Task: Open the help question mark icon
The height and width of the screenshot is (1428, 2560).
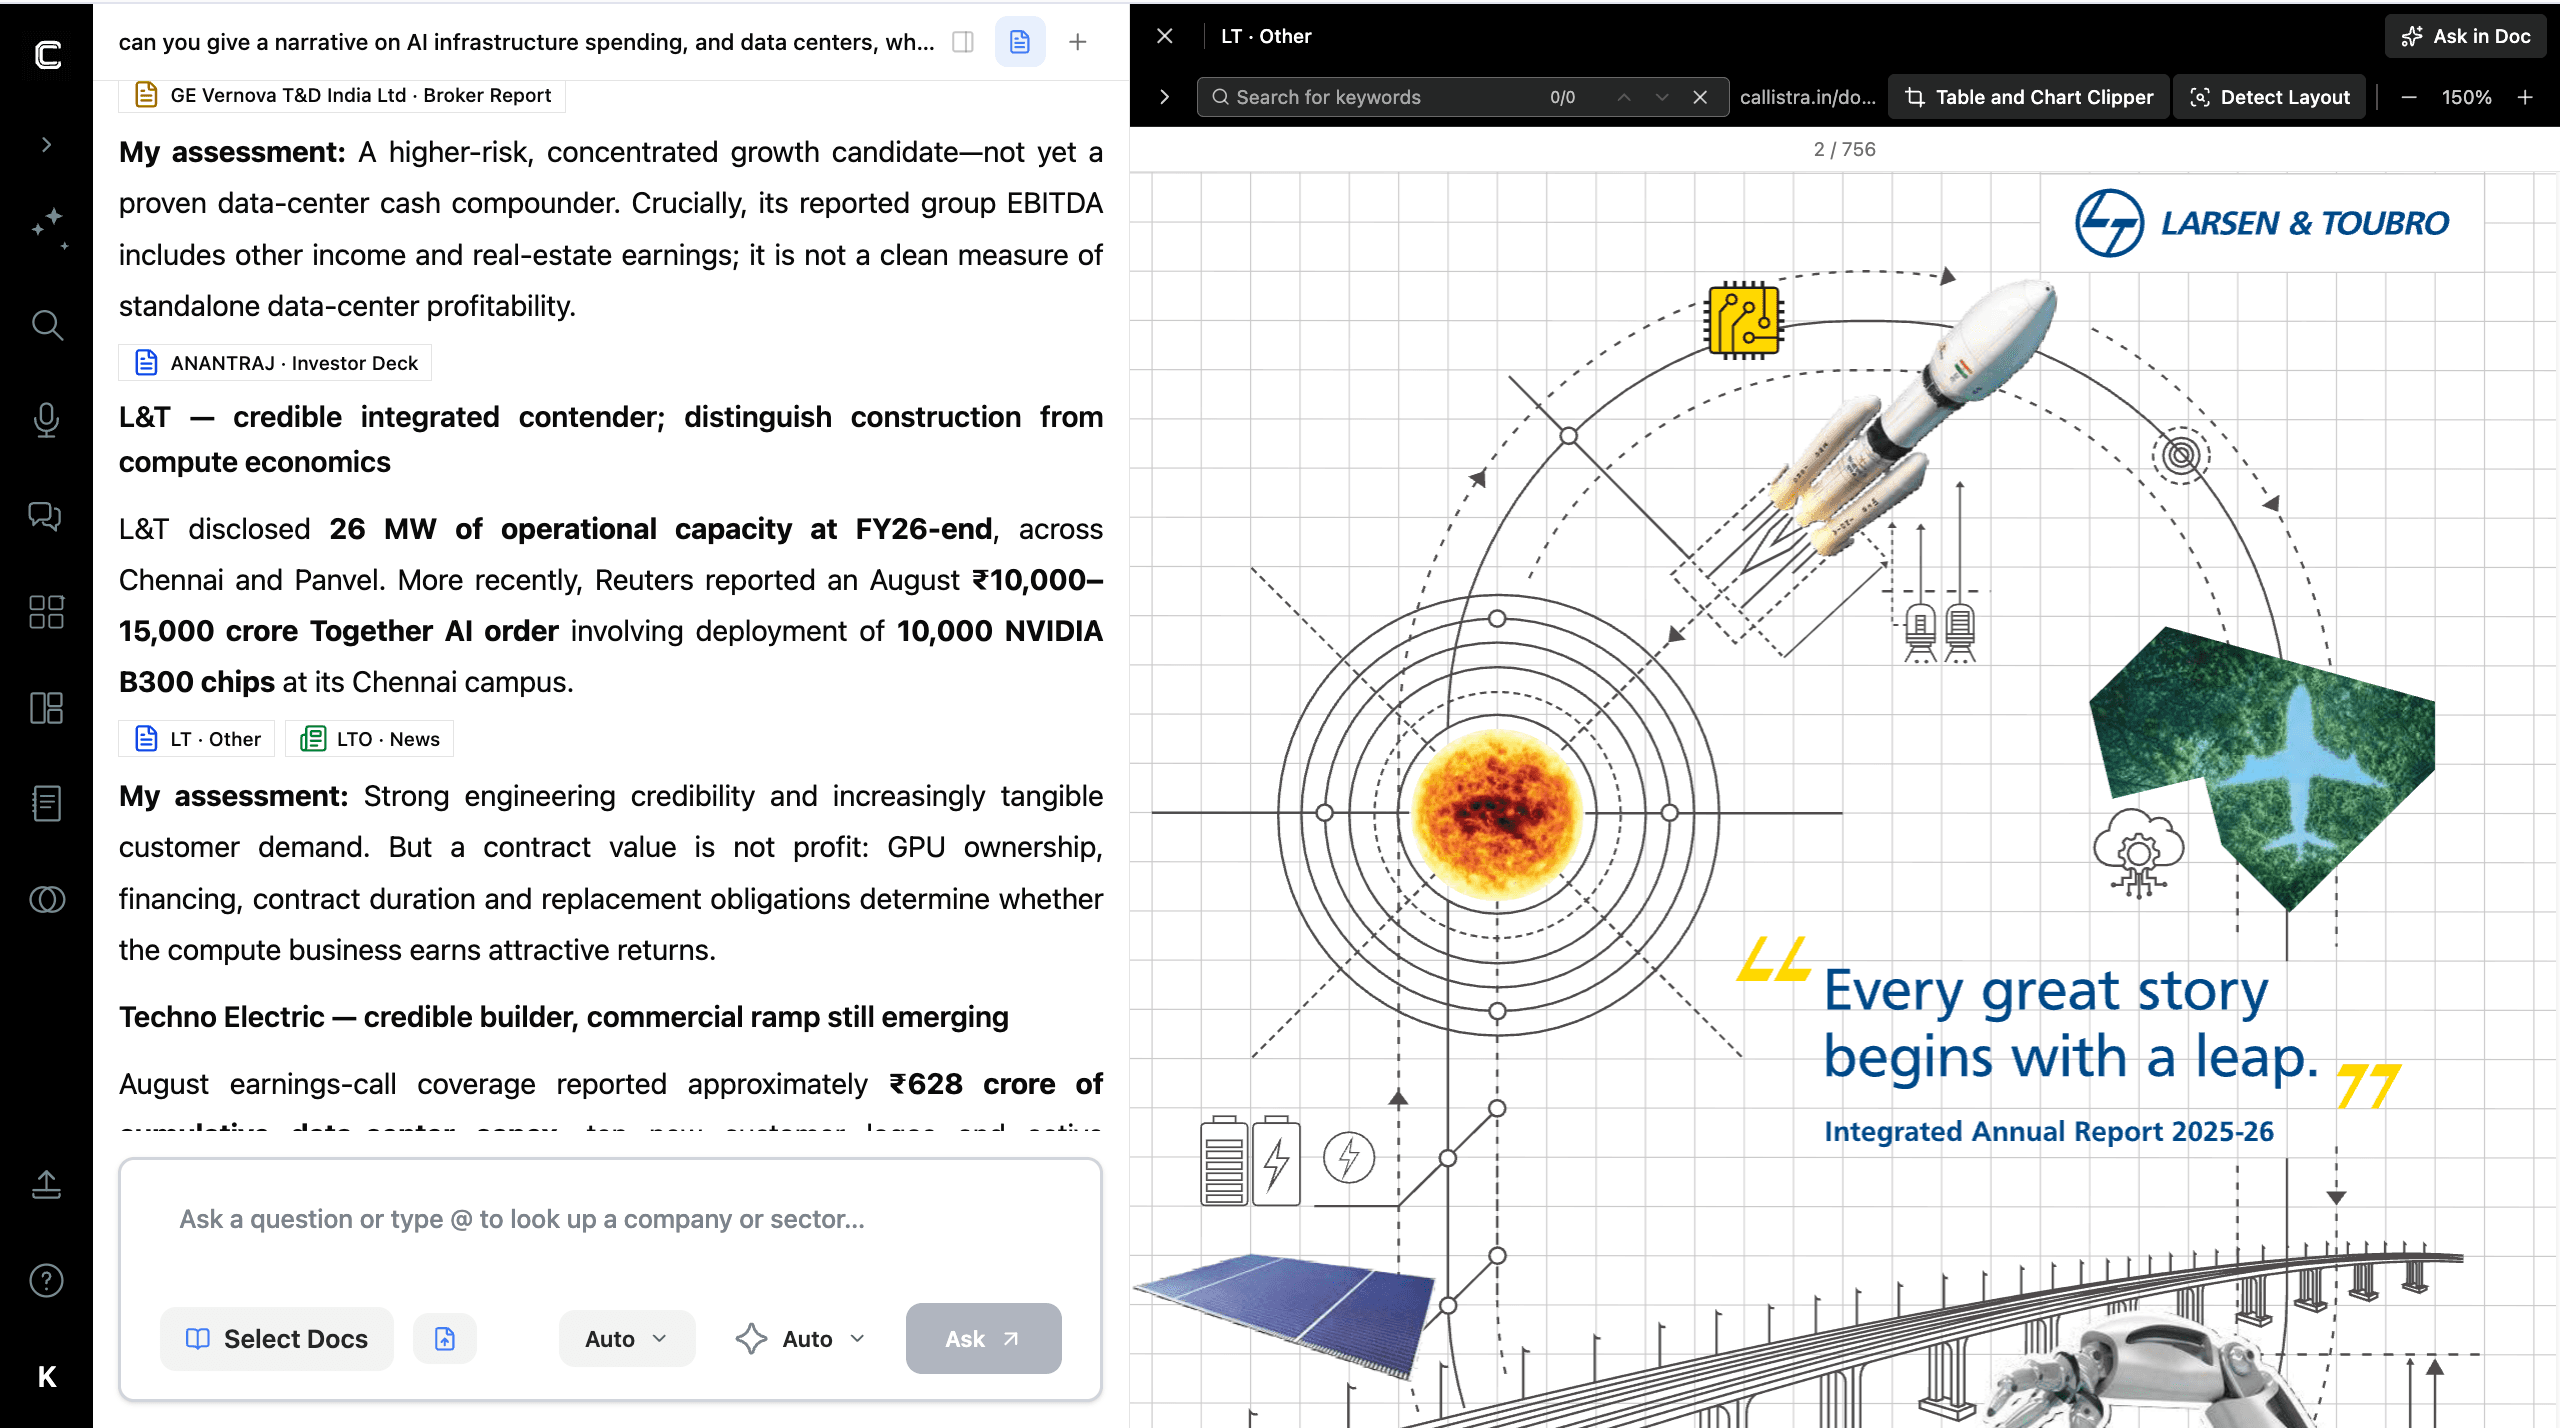Action: (46, 1281)
